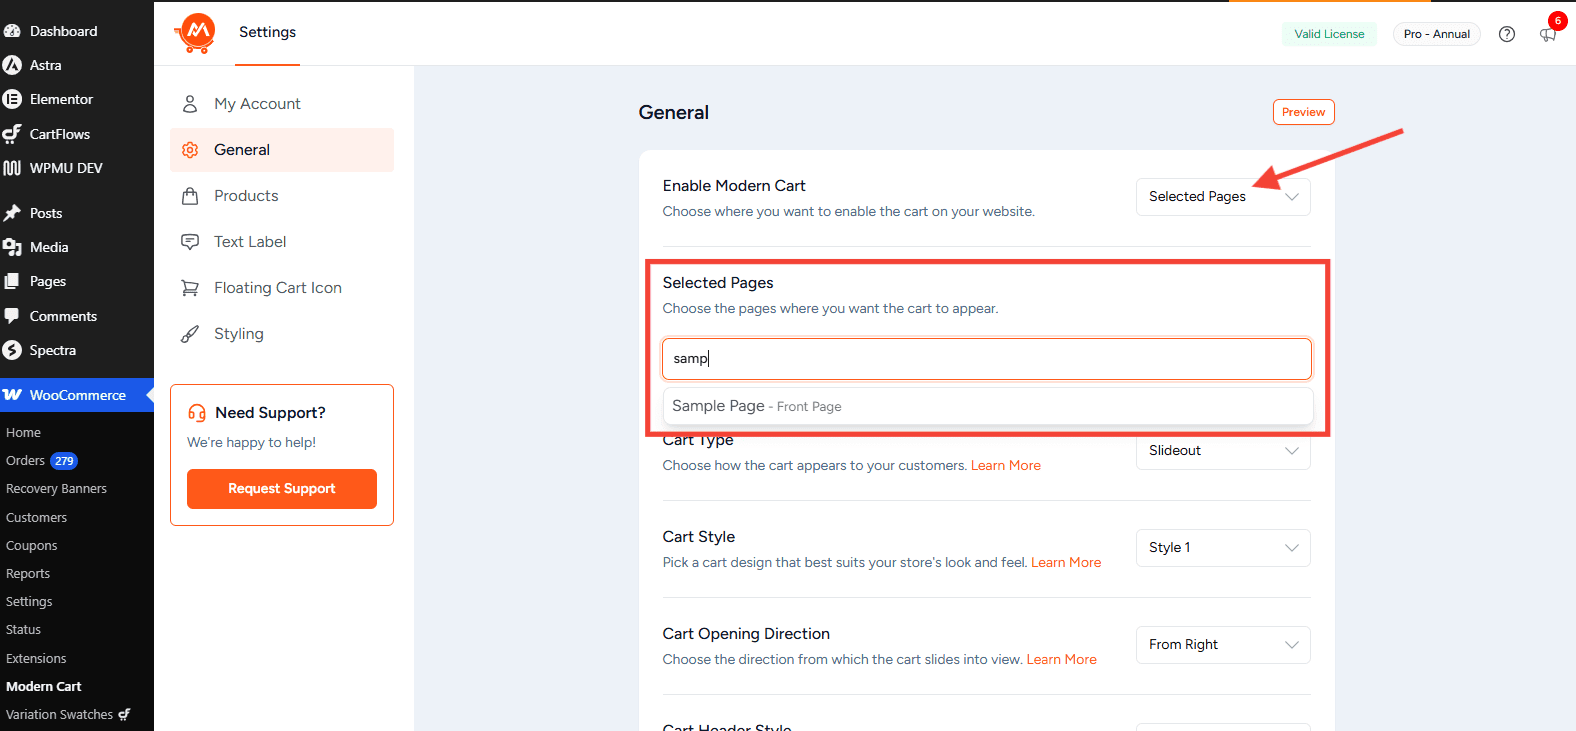
Task: Open the announcements megaphone icon
Action: tap(1548, 35)
